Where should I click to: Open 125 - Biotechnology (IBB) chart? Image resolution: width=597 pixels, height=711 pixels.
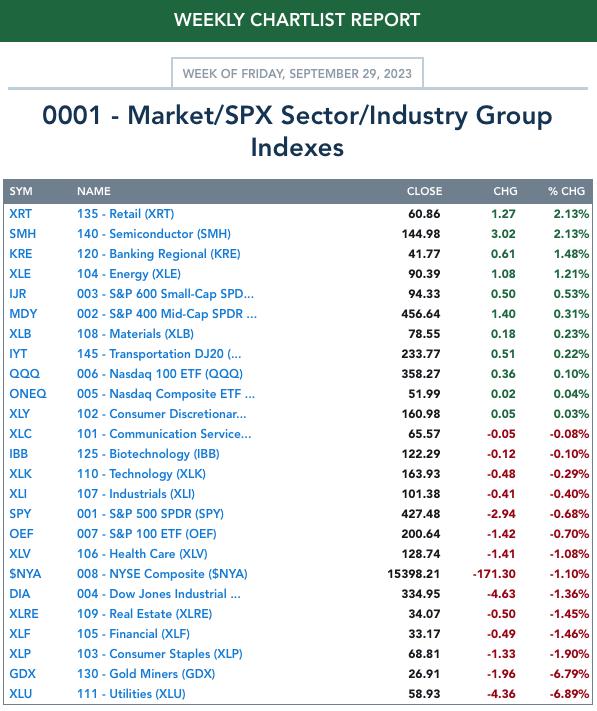coord(148,454)
